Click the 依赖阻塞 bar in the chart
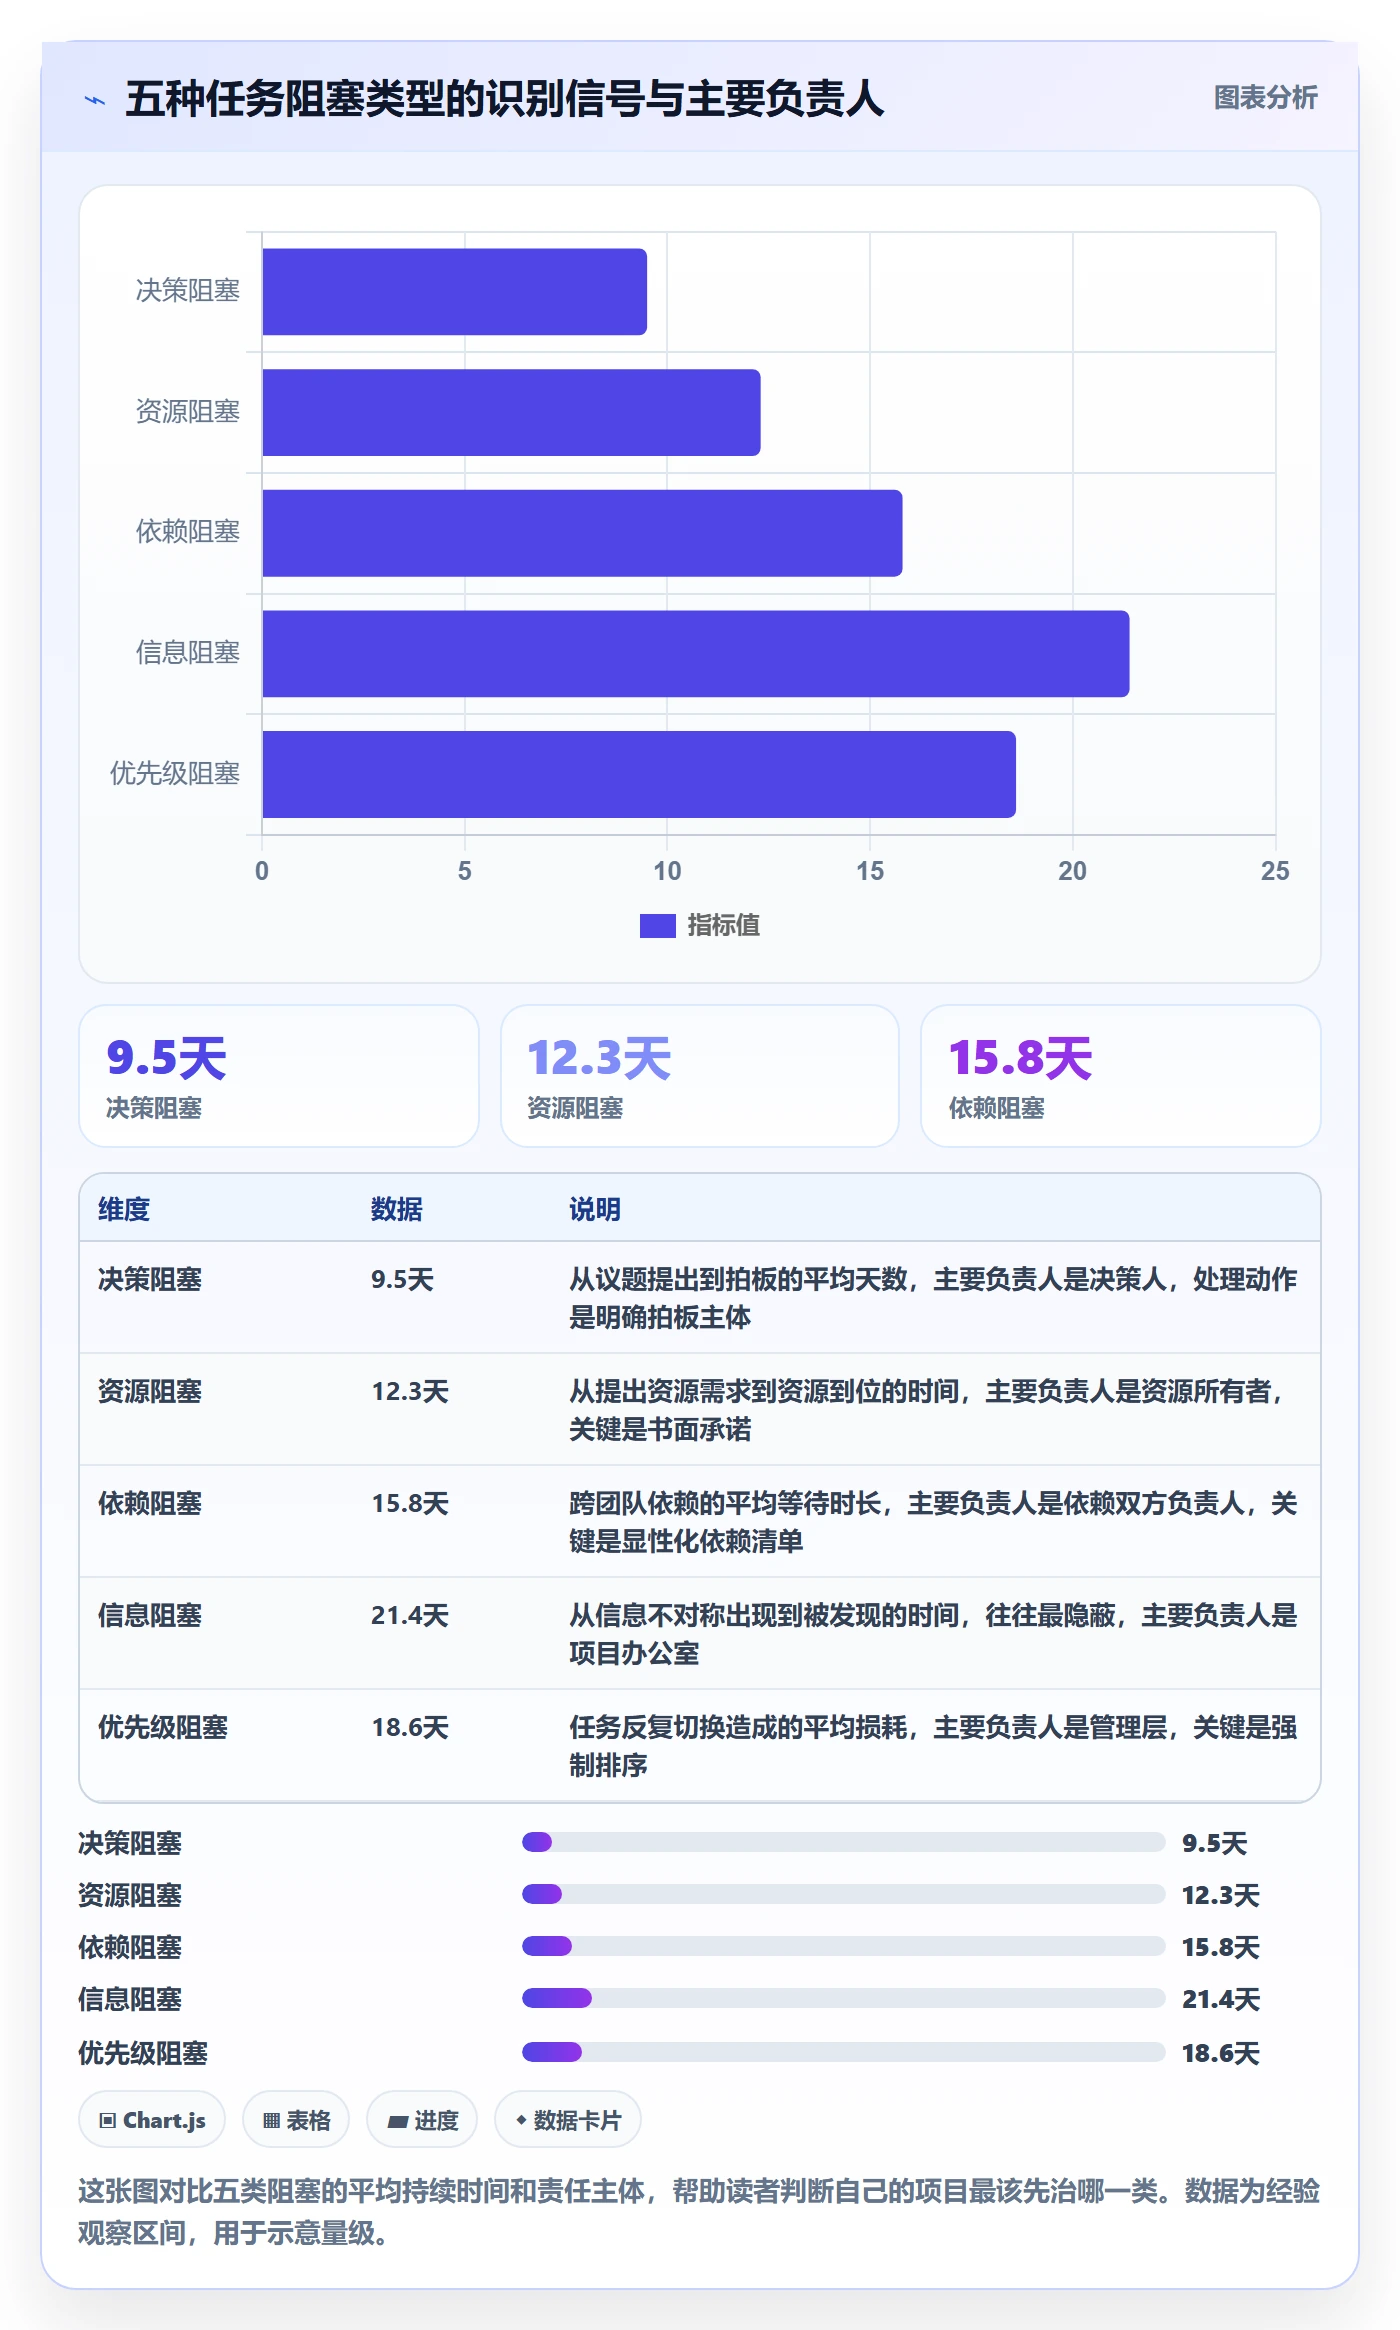 pos(582,533)
